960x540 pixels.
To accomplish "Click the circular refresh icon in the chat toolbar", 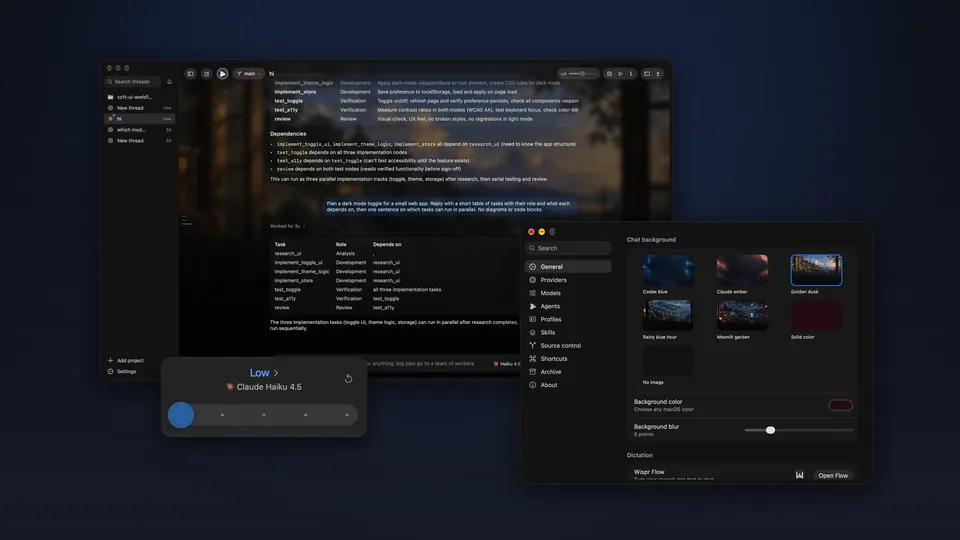I will click(x=206, y=73).
